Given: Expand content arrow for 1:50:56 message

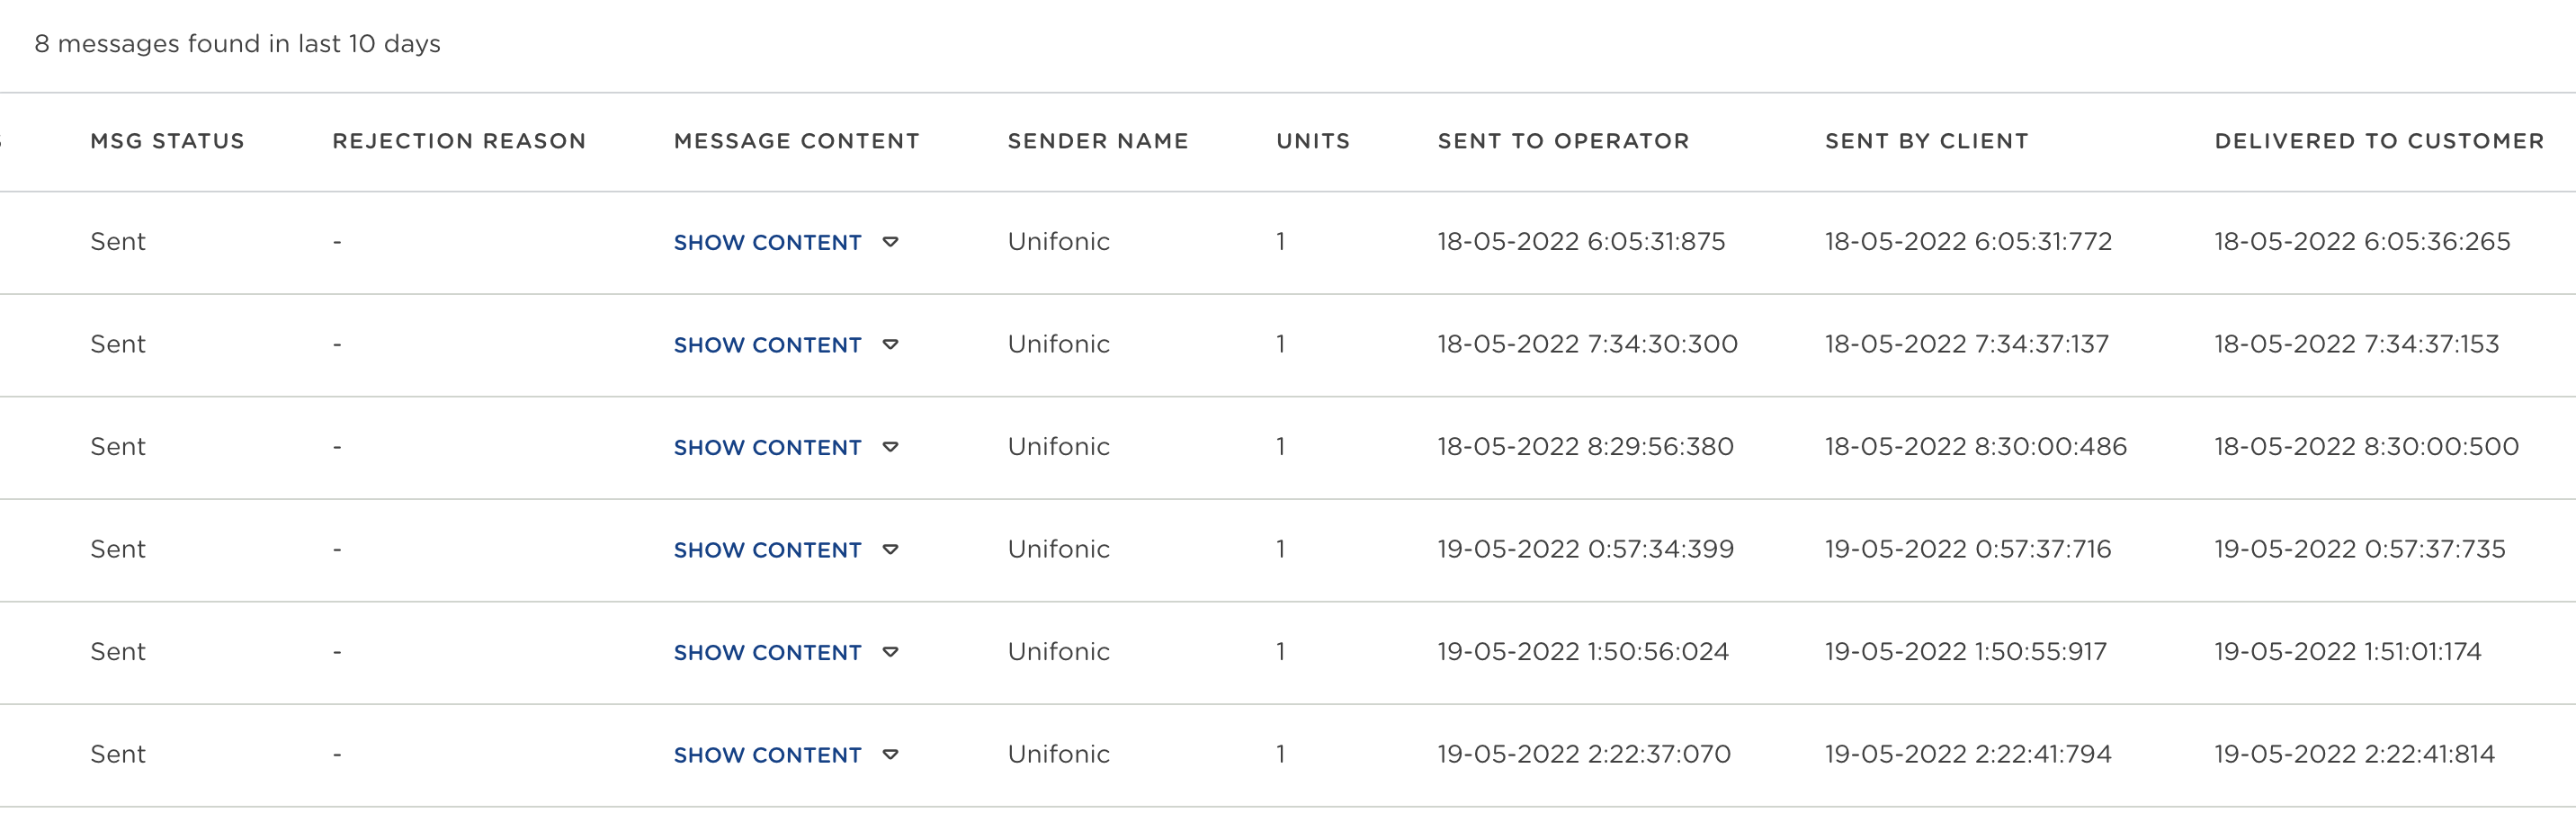Looking at the screenshot, I should pos(890,652).
